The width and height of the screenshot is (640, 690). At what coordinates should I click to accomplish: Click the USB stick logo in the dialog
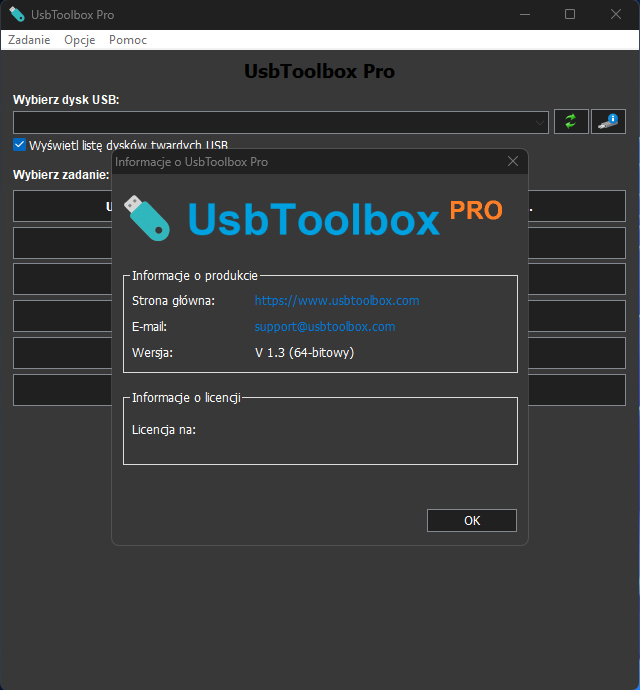[147, 218]
